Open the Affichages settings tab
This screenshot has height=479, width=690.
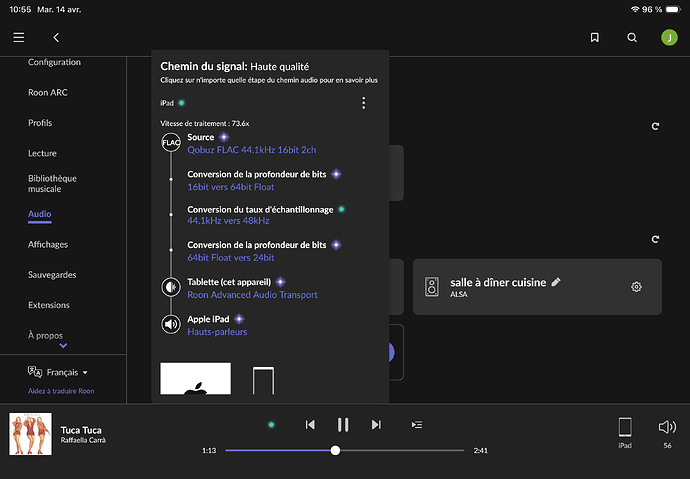click(48, 244)
